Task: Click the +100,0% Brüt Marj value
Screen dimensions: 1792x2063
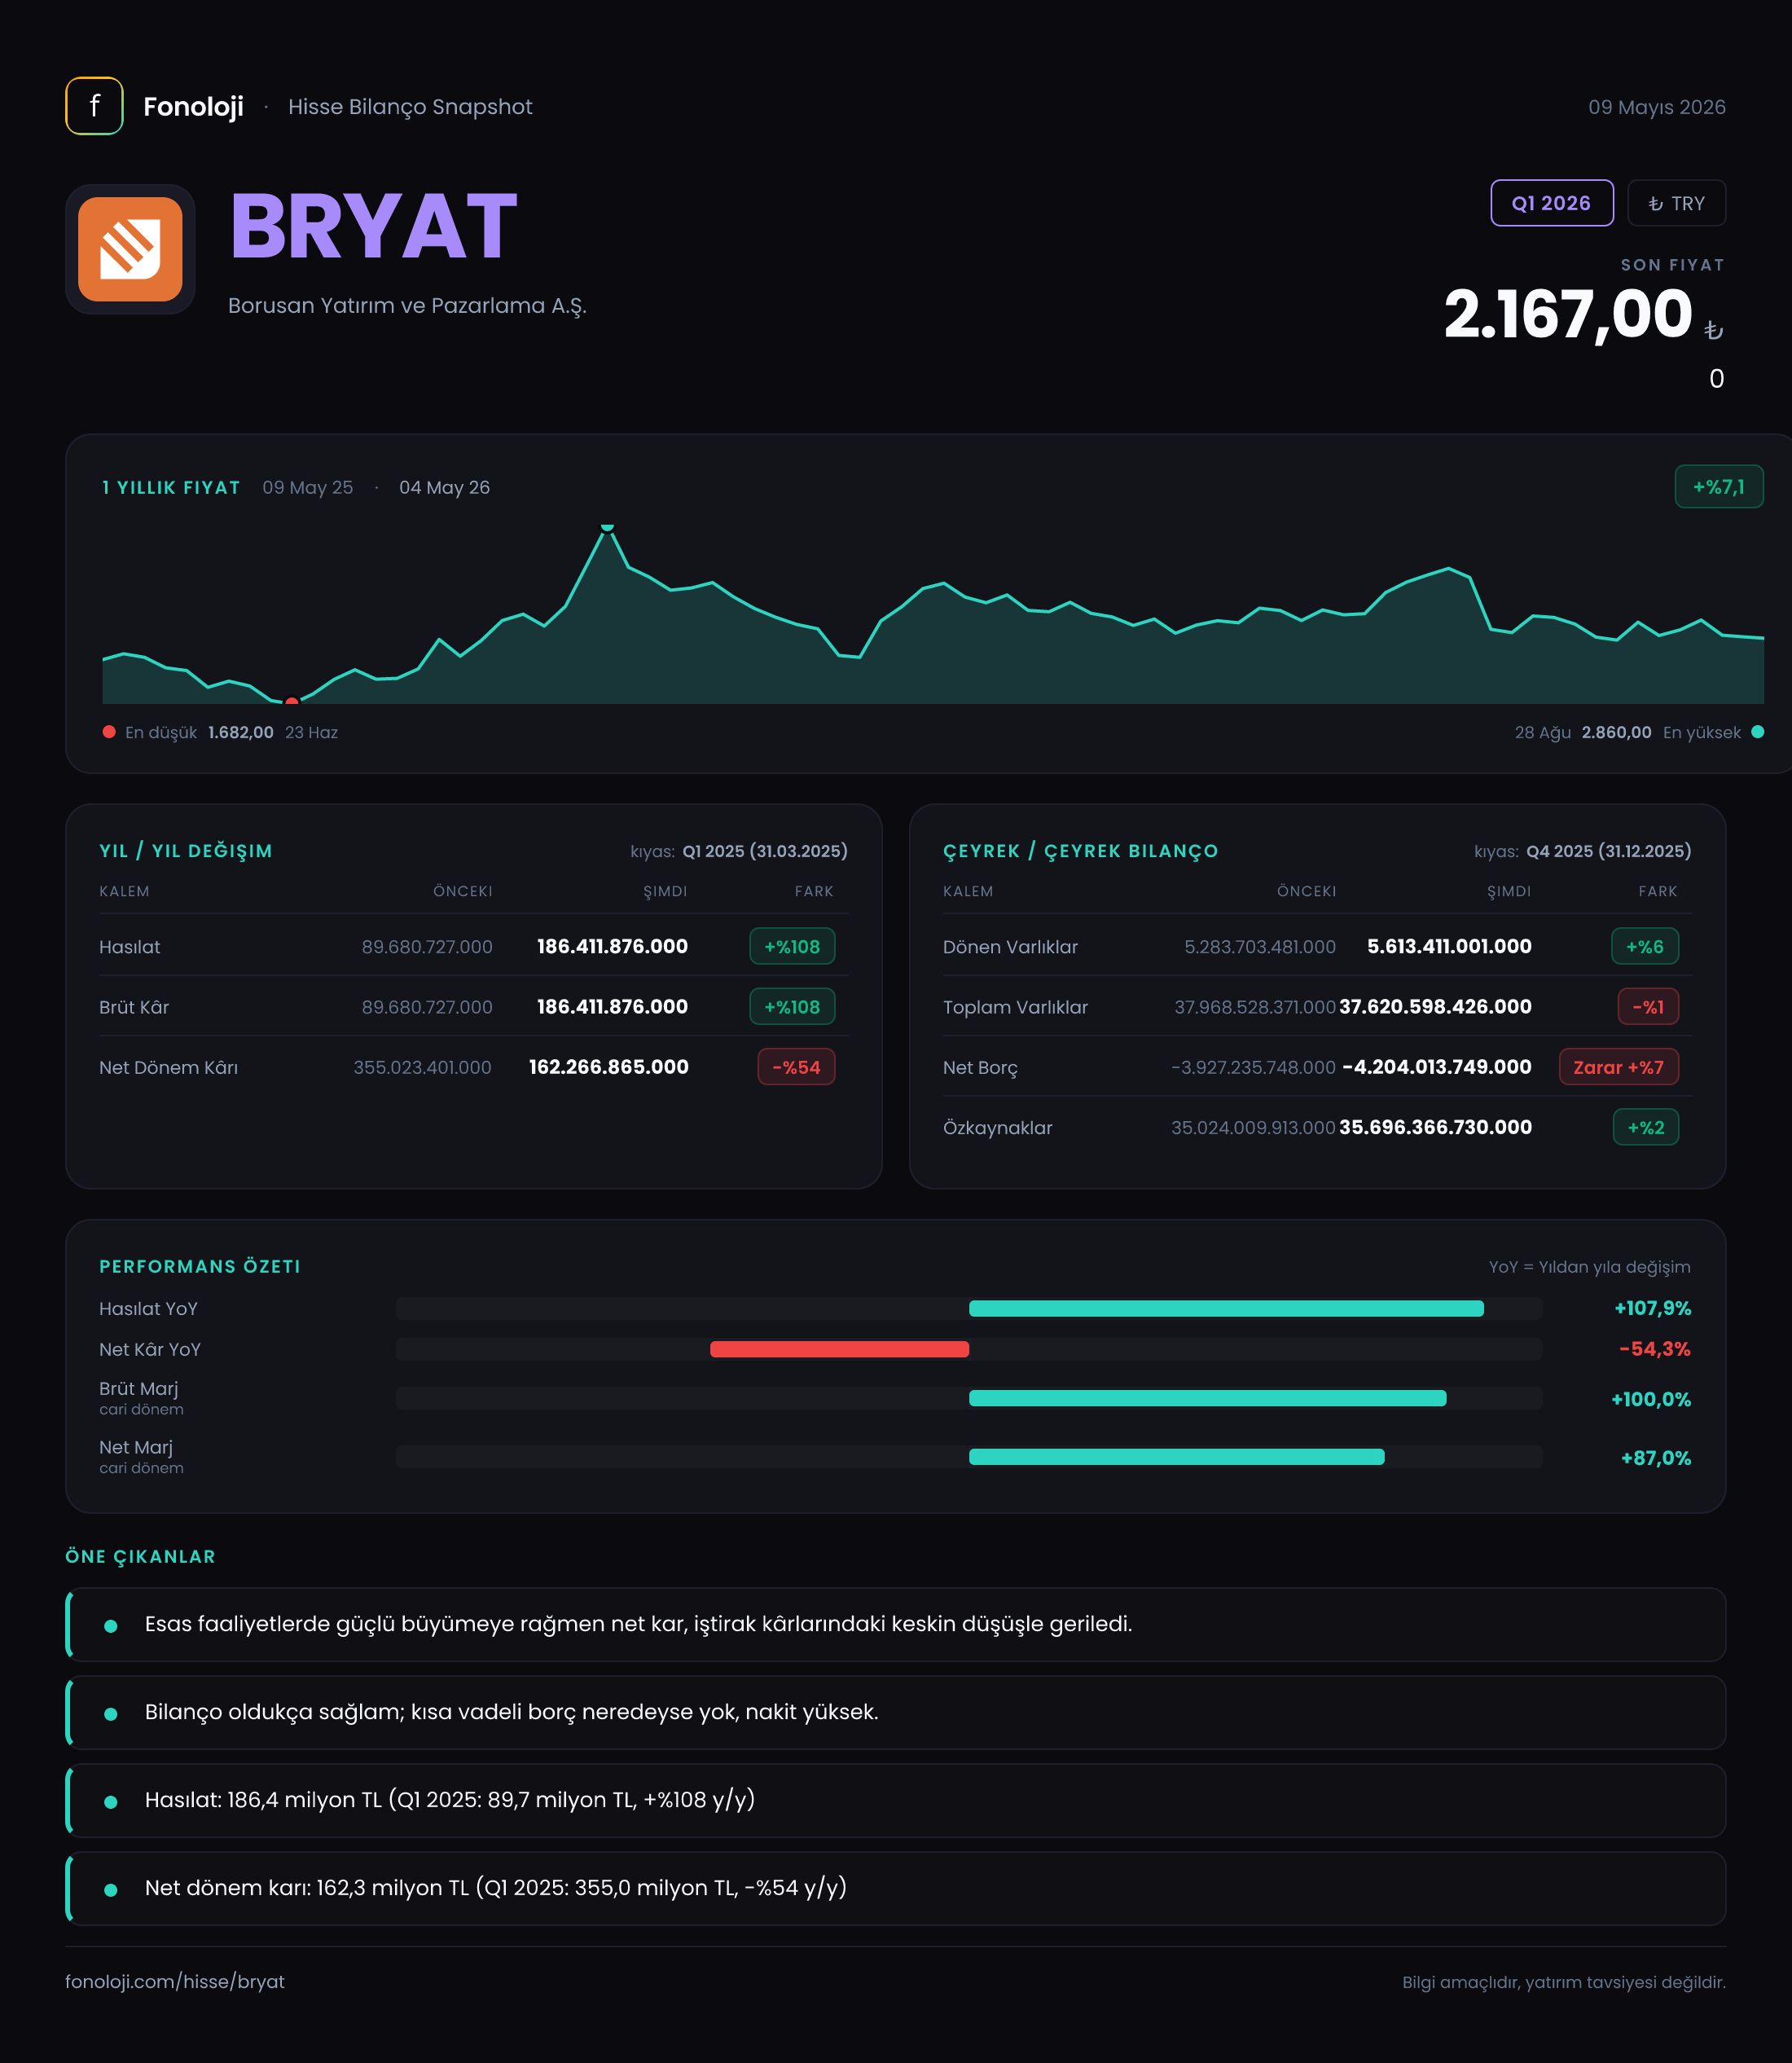Action: pos(1650,1399)
